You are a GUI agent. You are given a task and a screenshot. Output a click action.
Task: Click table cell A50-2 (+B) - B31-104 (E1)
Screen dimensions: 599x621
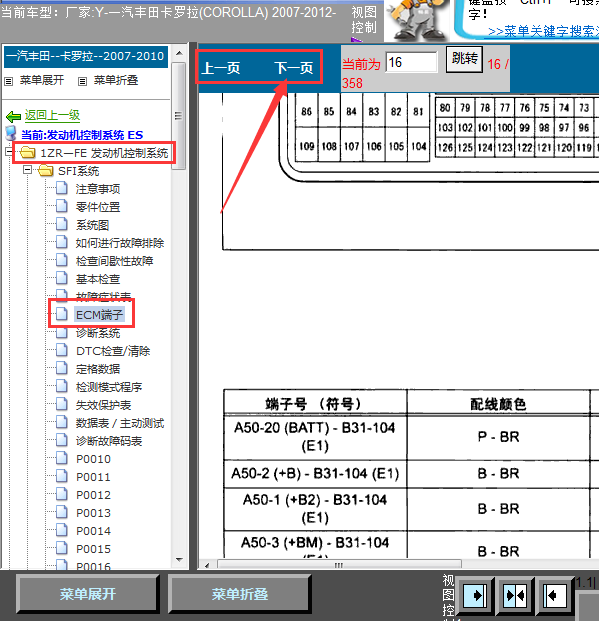tap(315, 473)
